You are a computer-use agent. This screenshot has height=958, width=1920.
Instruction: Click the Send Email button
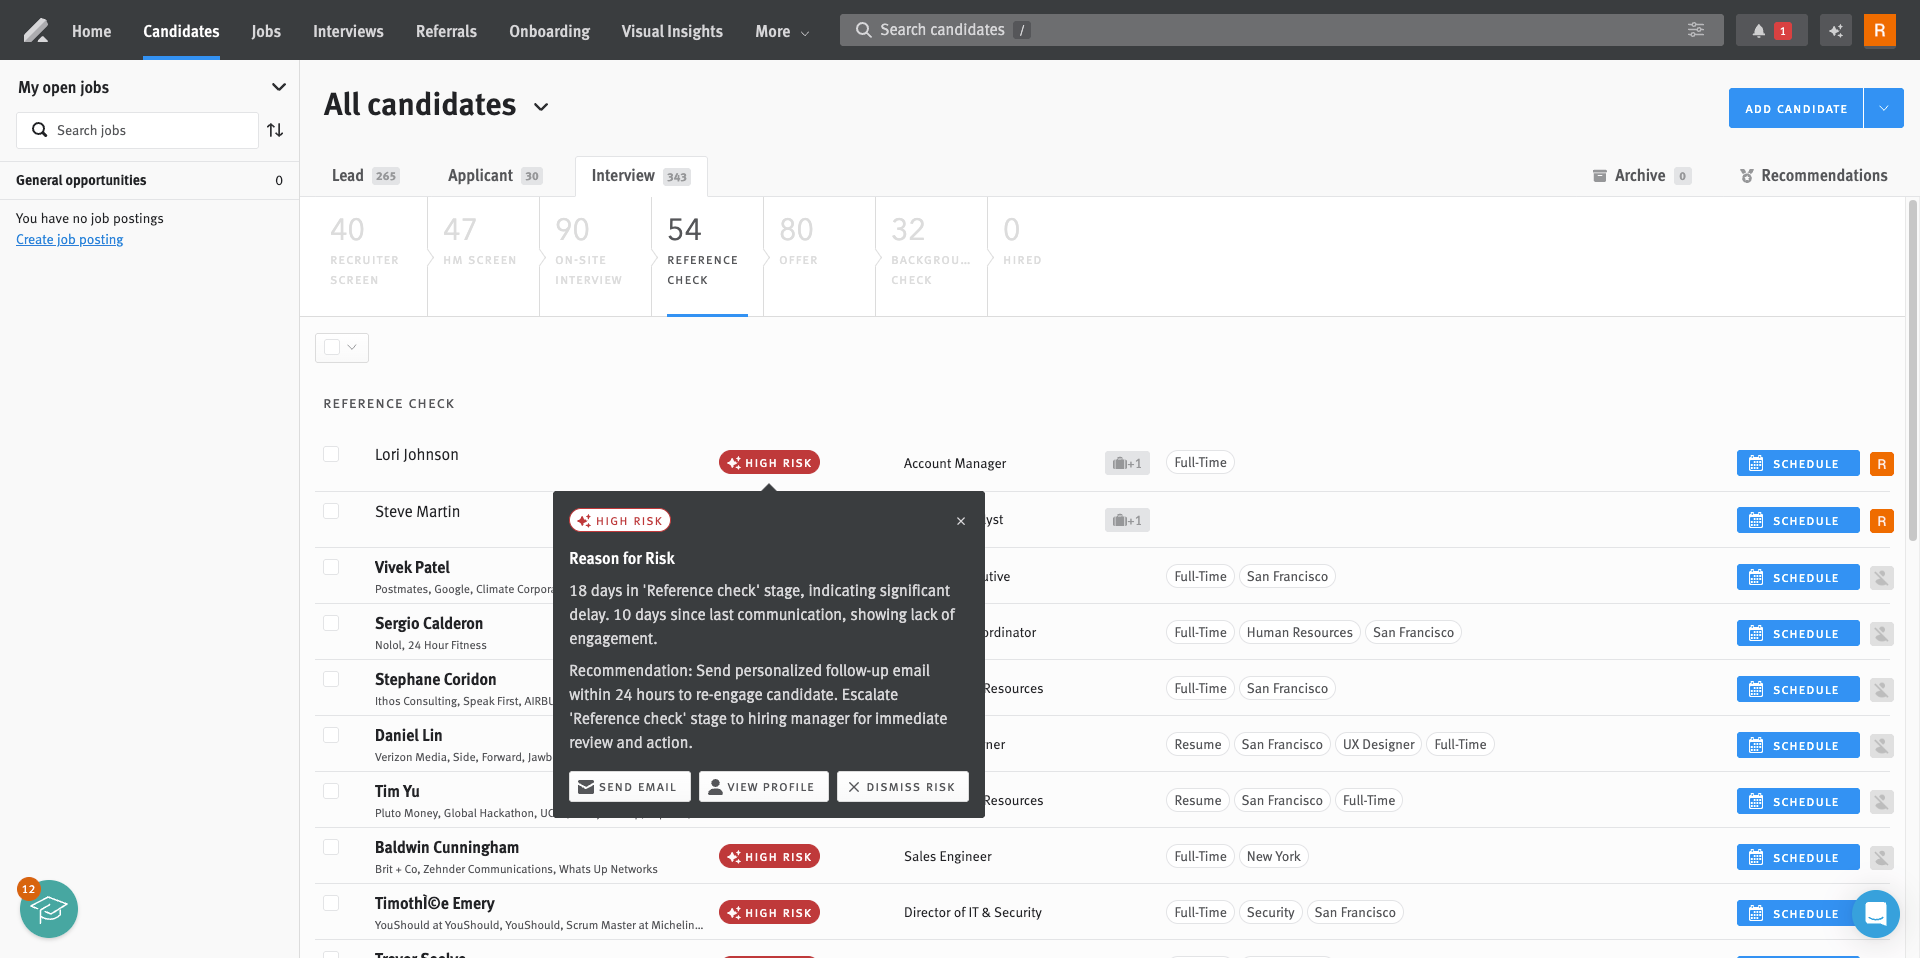point(629,787)
